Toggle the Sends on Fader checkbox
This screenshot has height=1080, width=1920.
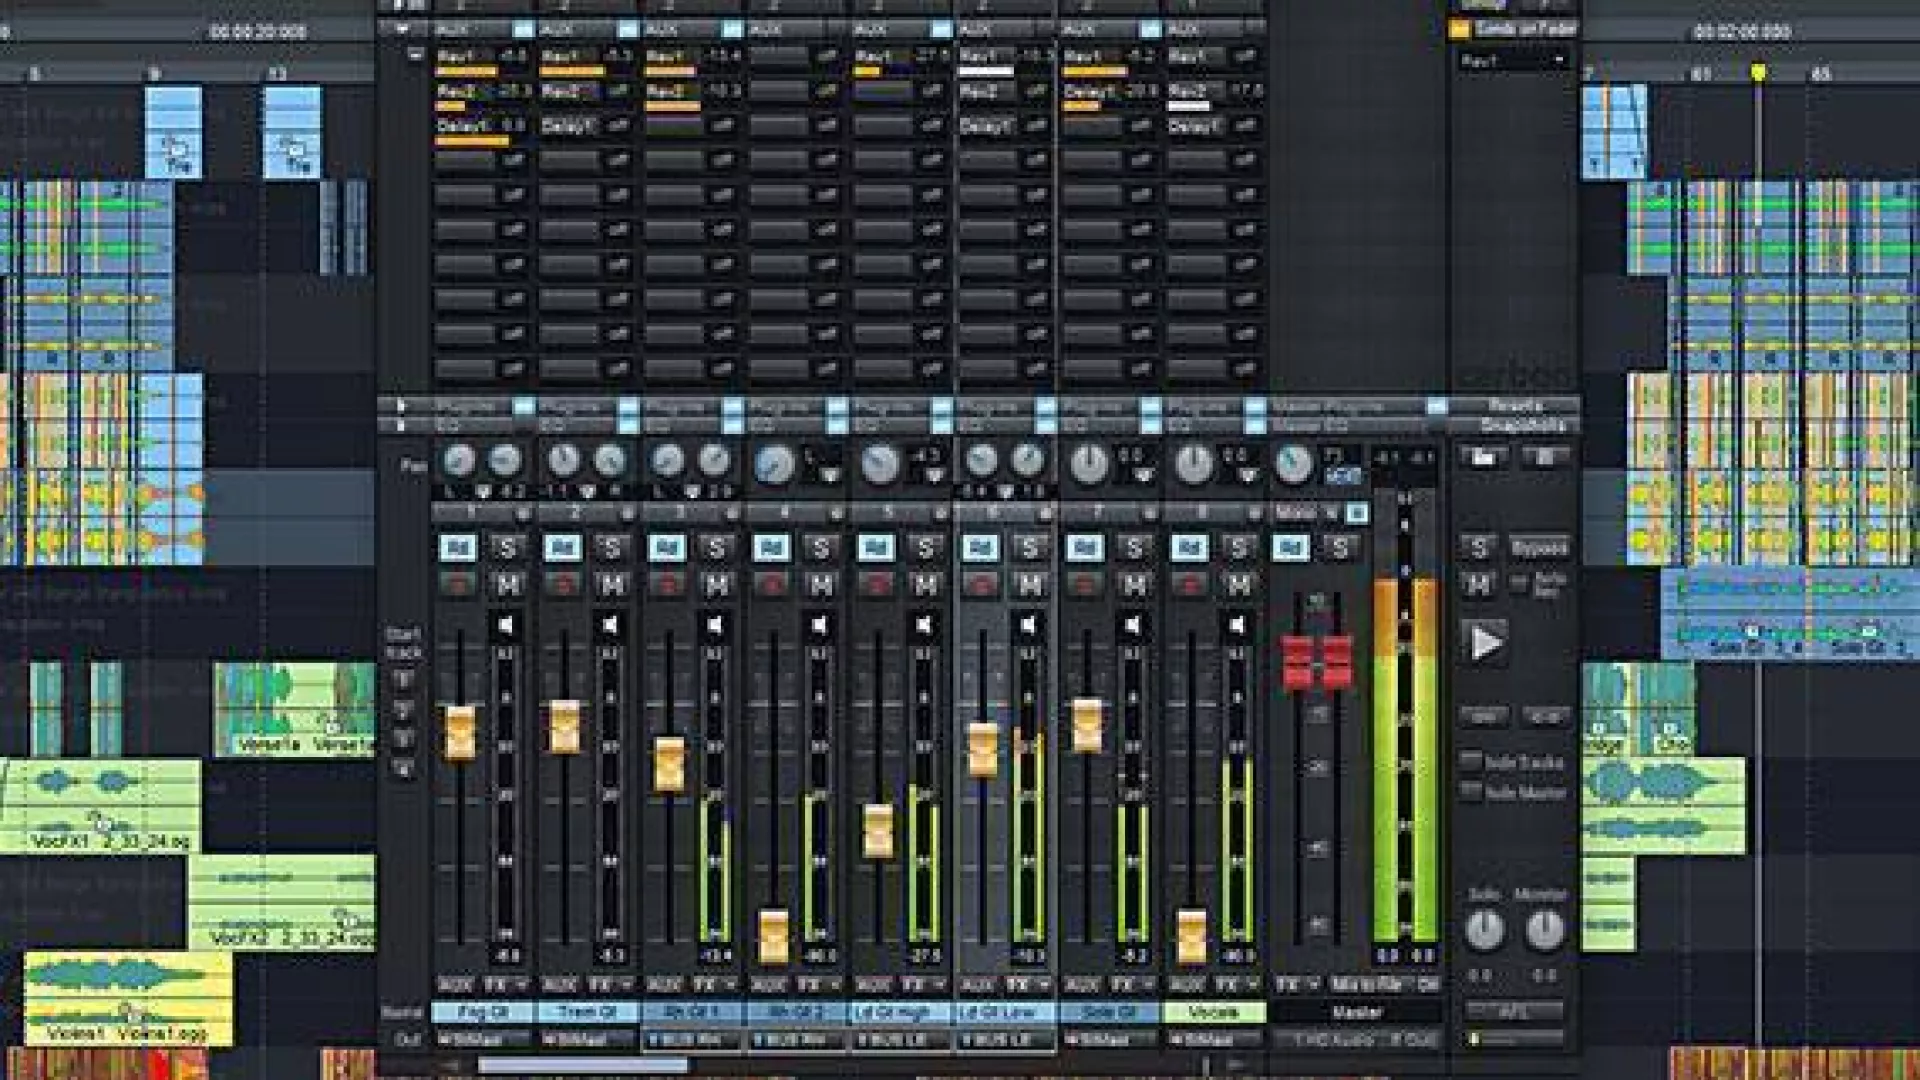click(x=1460, y=29)
